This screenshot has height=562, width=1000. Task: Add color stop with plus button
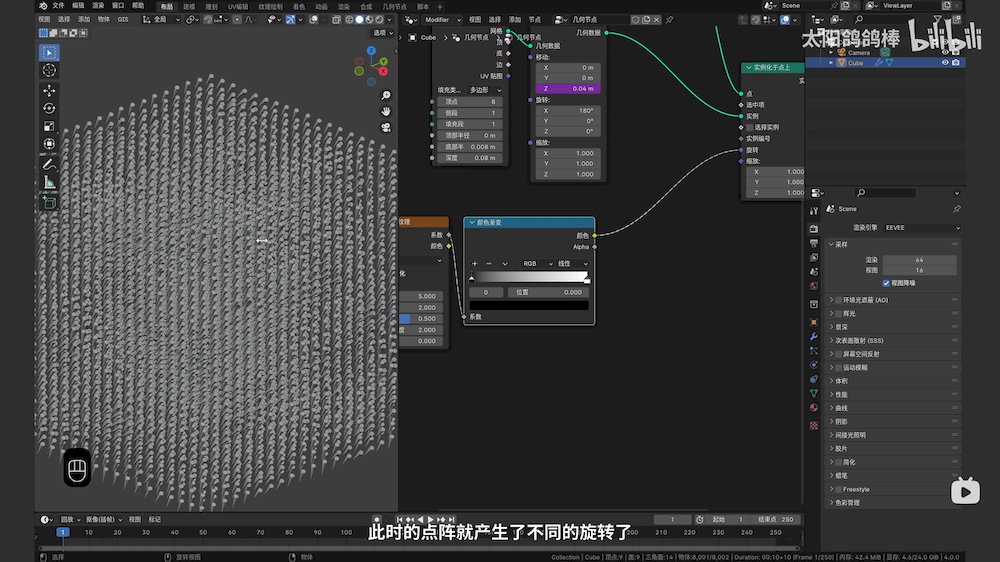pyautogui.click(x=474, y=263)
